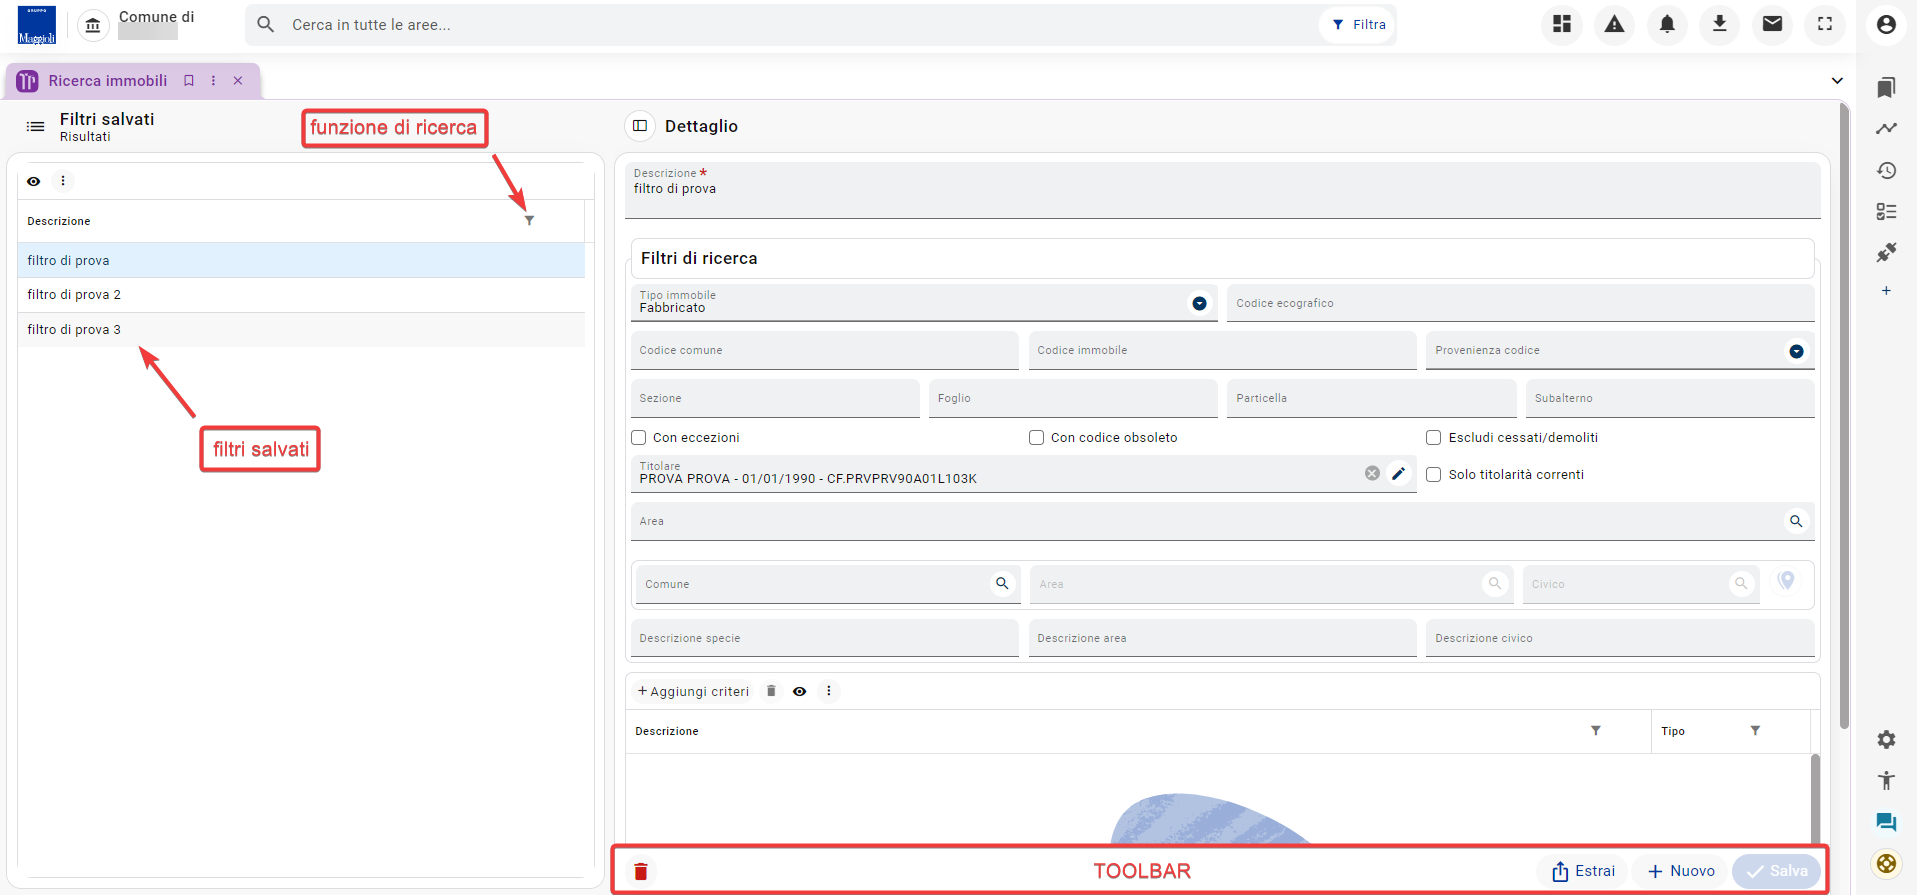Click the Descrizione specie field
The height and width of the screenshot is (895, 1917).
click(x=824, y=638)
